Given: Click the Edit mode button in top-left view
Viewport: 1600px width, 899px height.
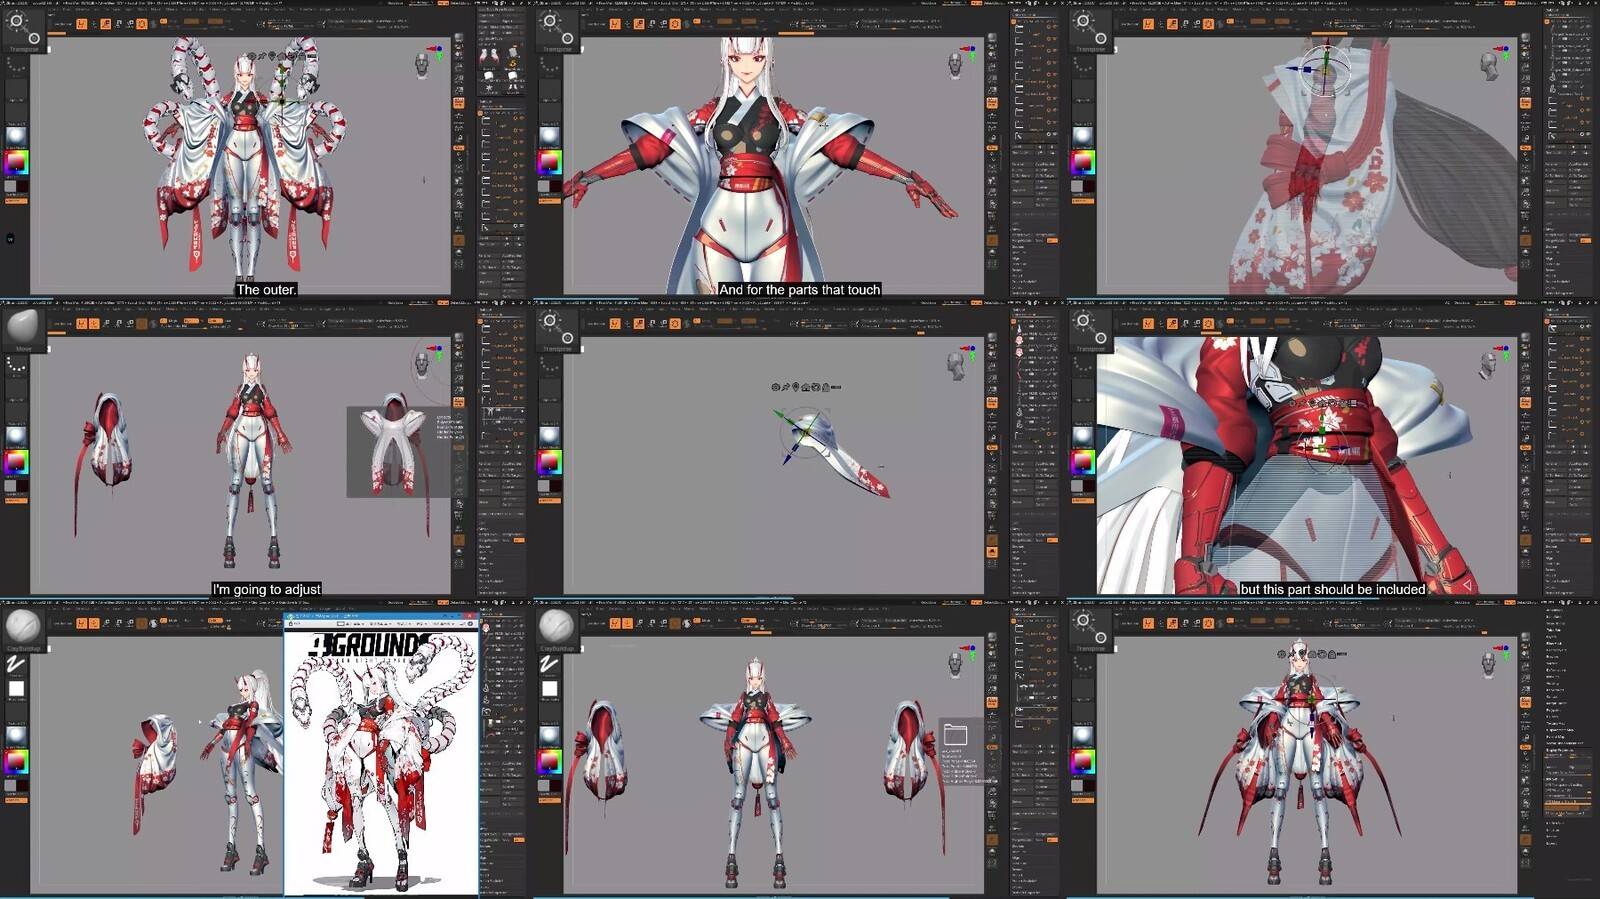Looking at the screenshot, I should (x=81, y=24).
